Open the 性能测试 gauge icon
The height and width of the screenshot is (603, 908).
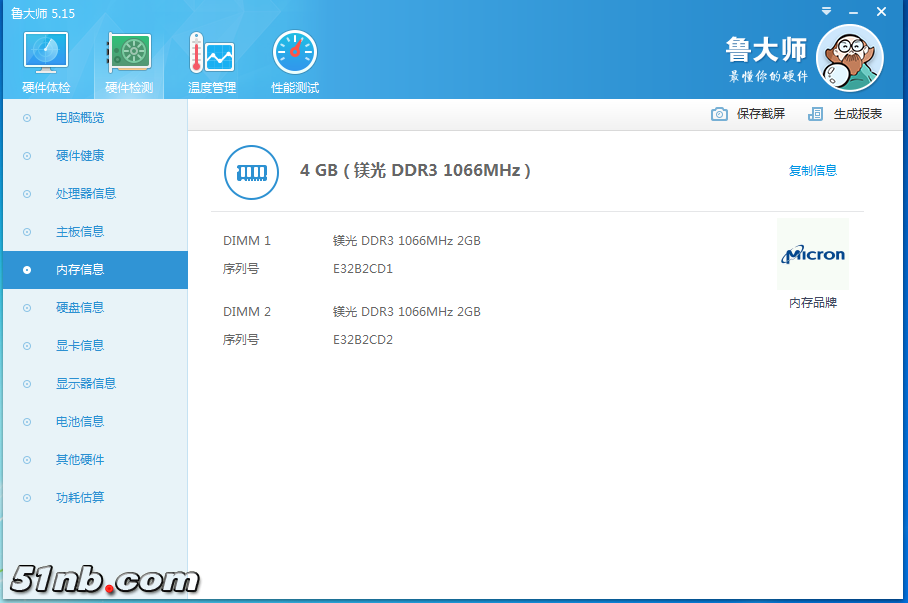click(295, 53)
